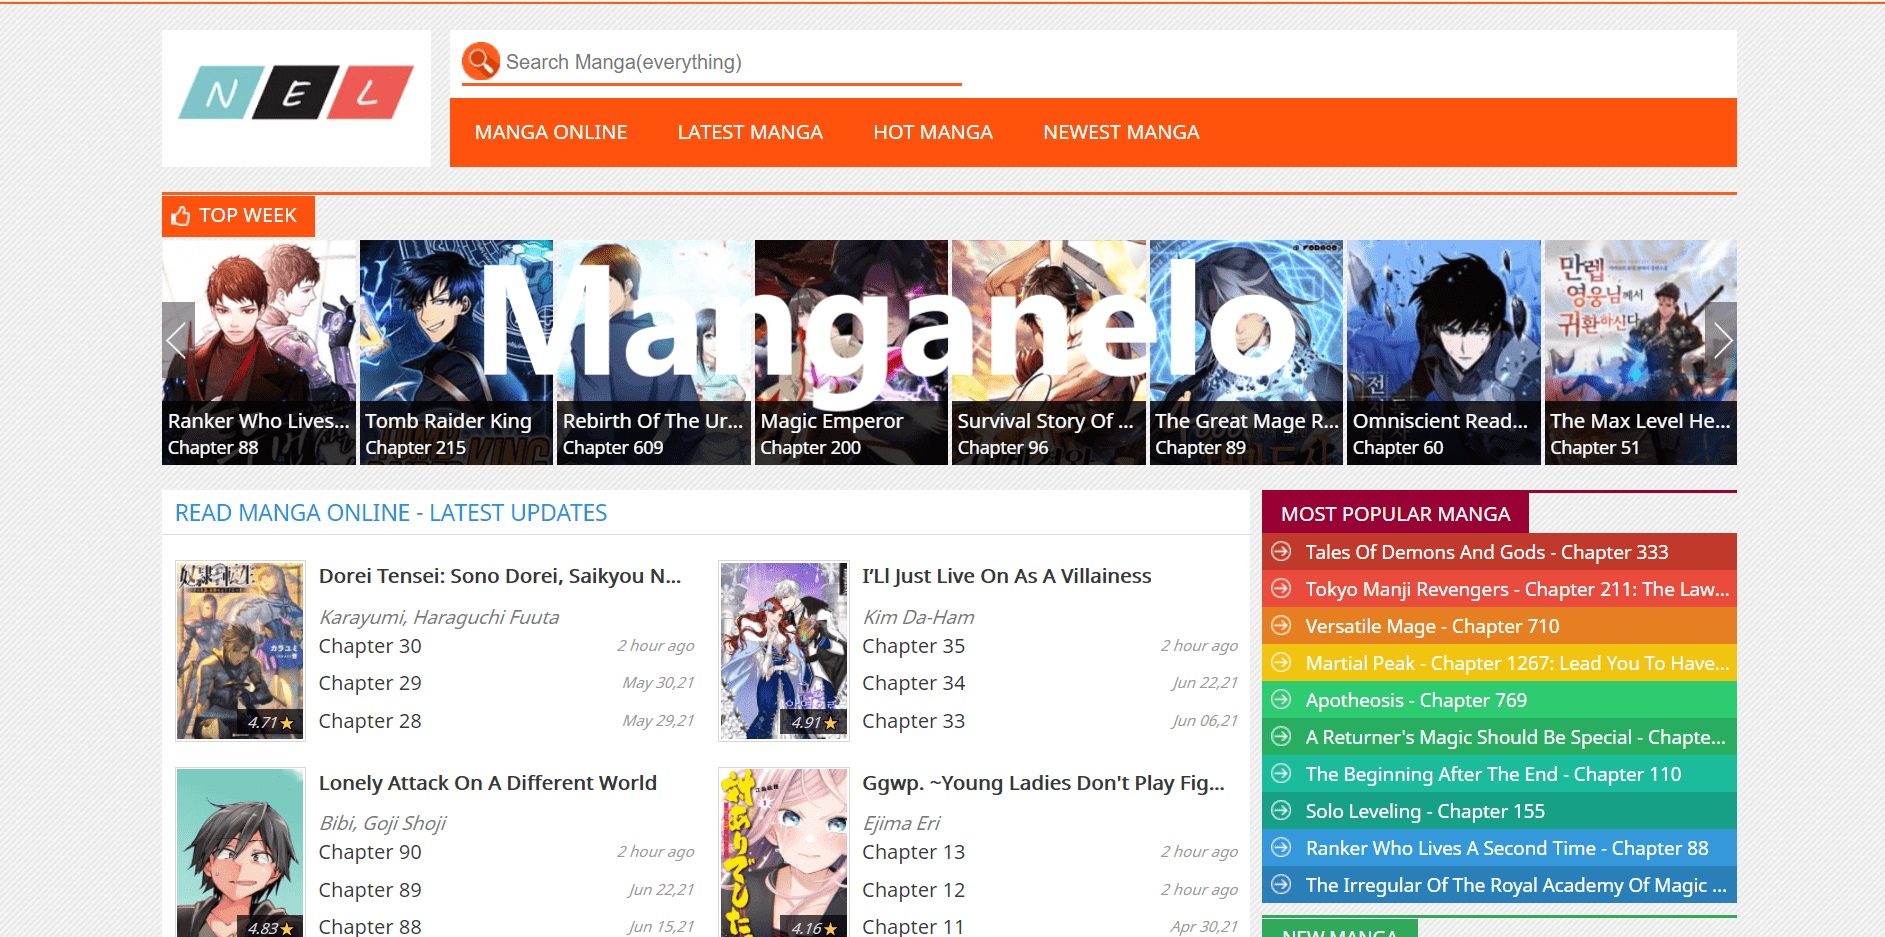Read Ggwp Chapter 12

click(914, 890)
